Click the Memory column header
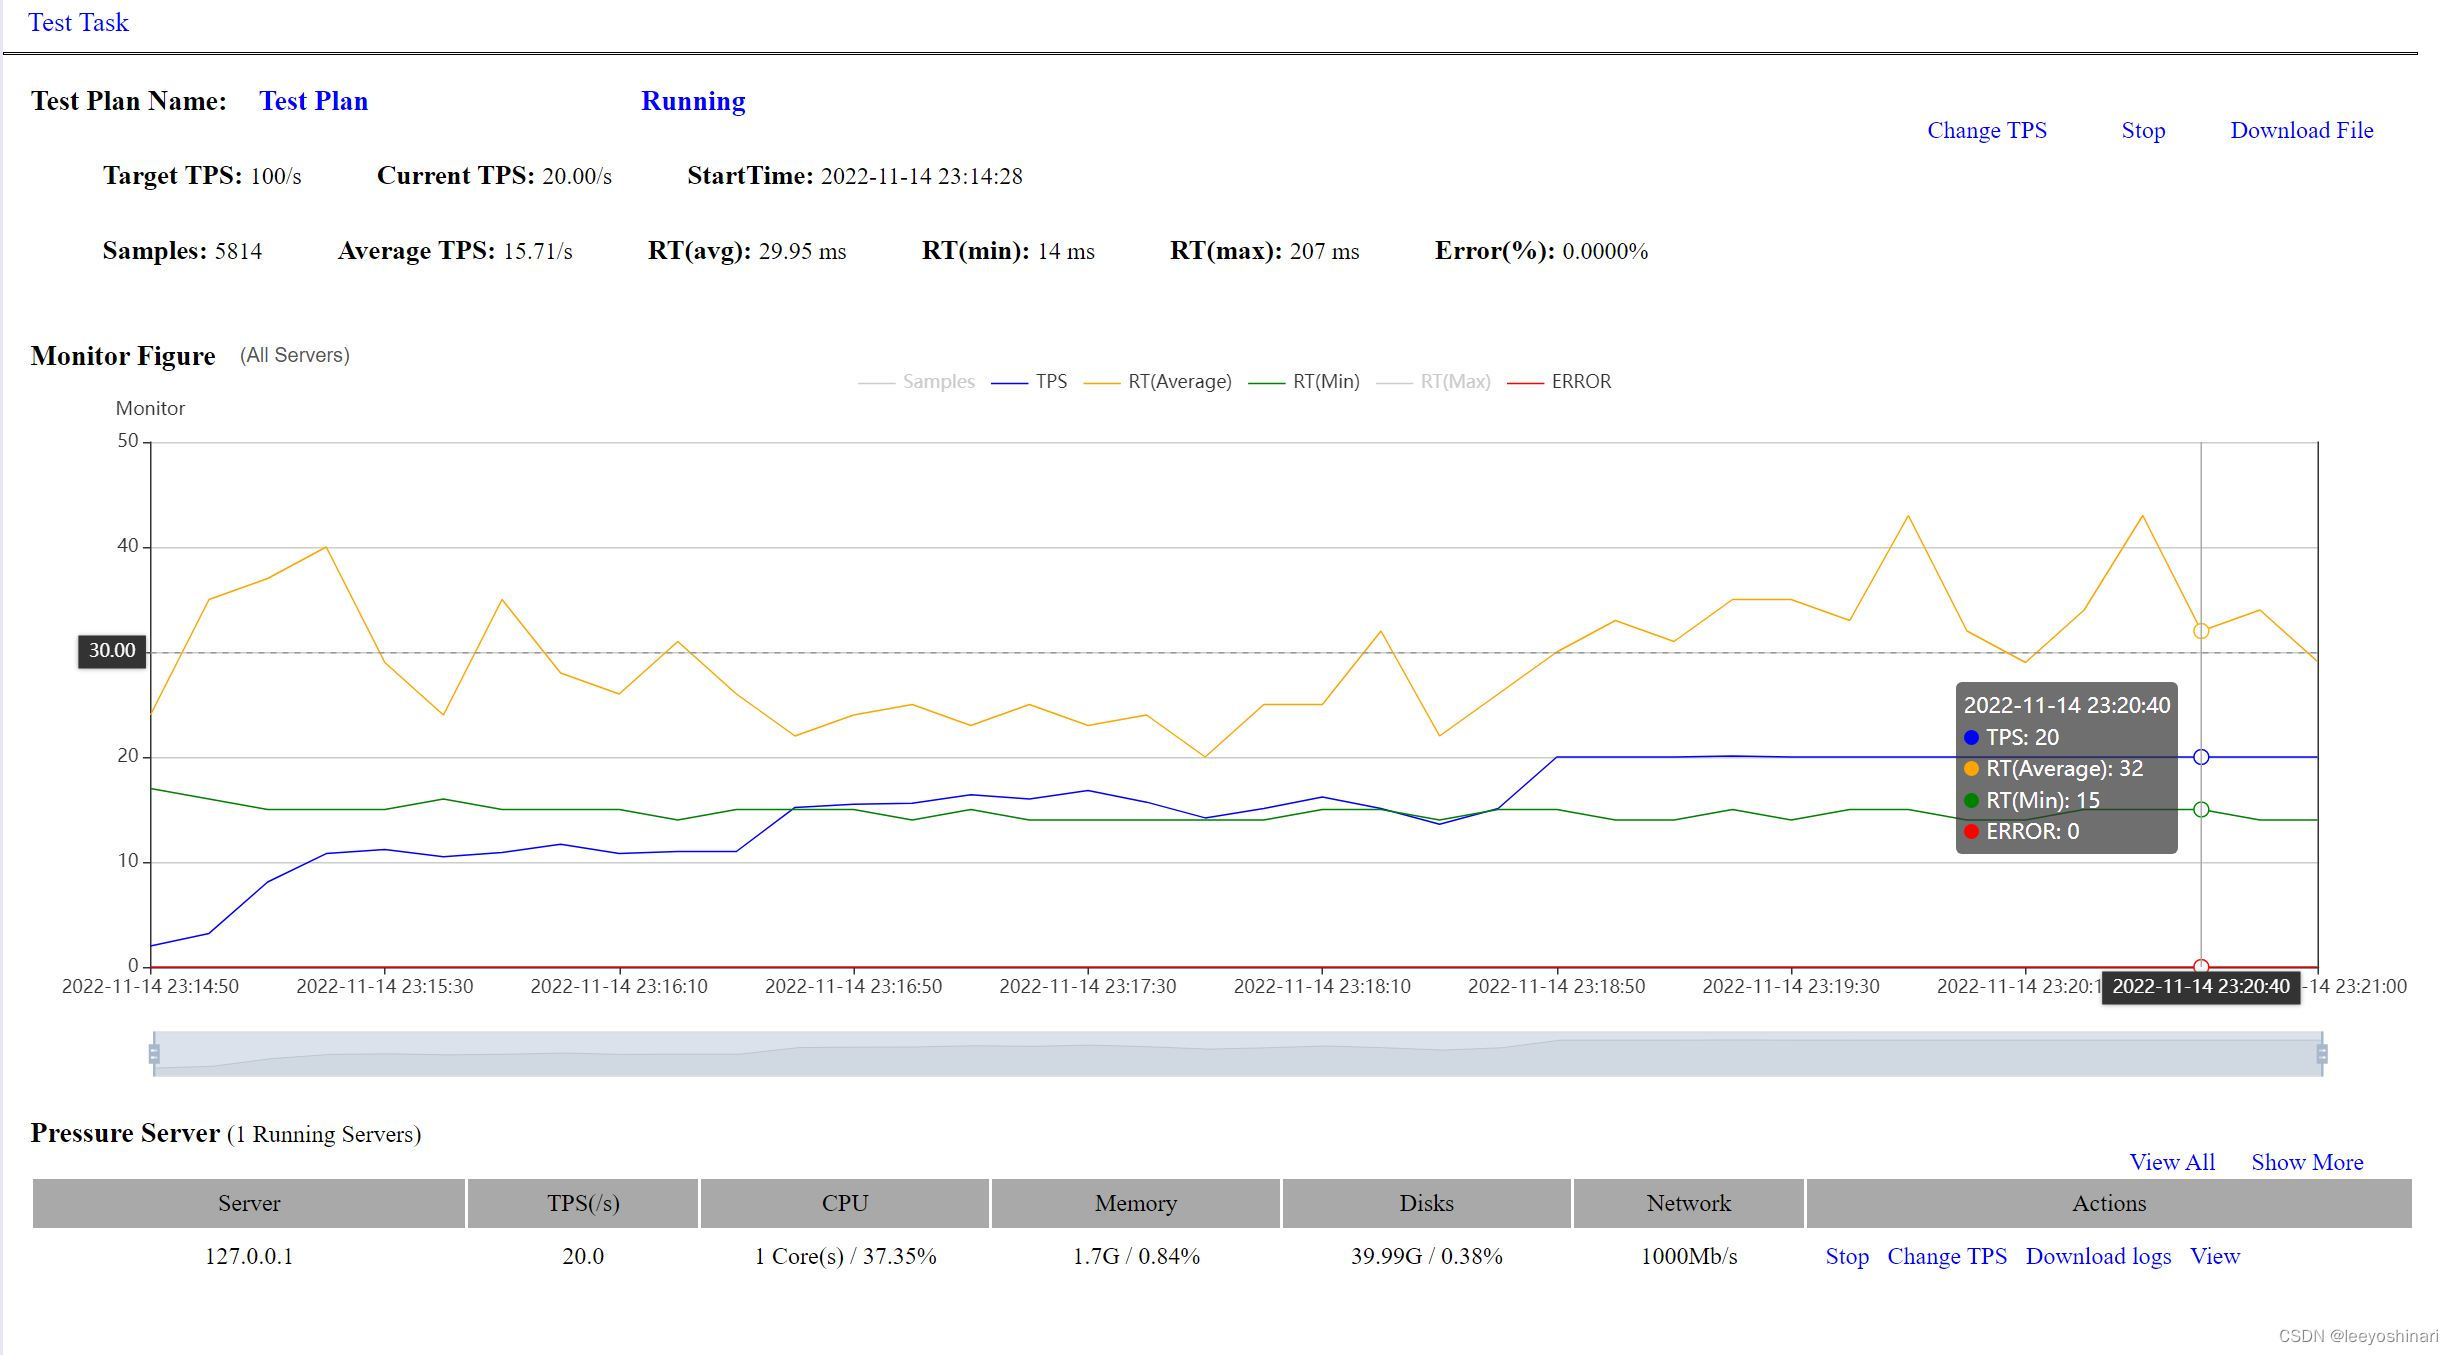Viewport: 2453px width, 1355px height. click(x=1136, y=1203)
